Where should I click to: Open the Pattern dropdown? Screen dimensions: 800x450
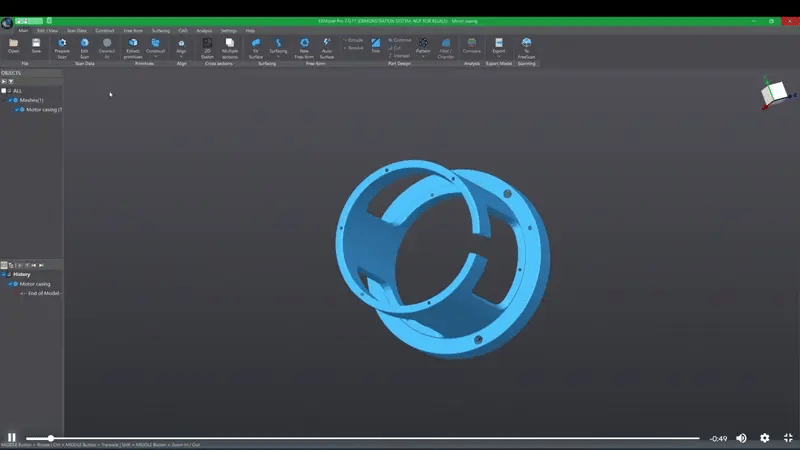coord(423,56)
